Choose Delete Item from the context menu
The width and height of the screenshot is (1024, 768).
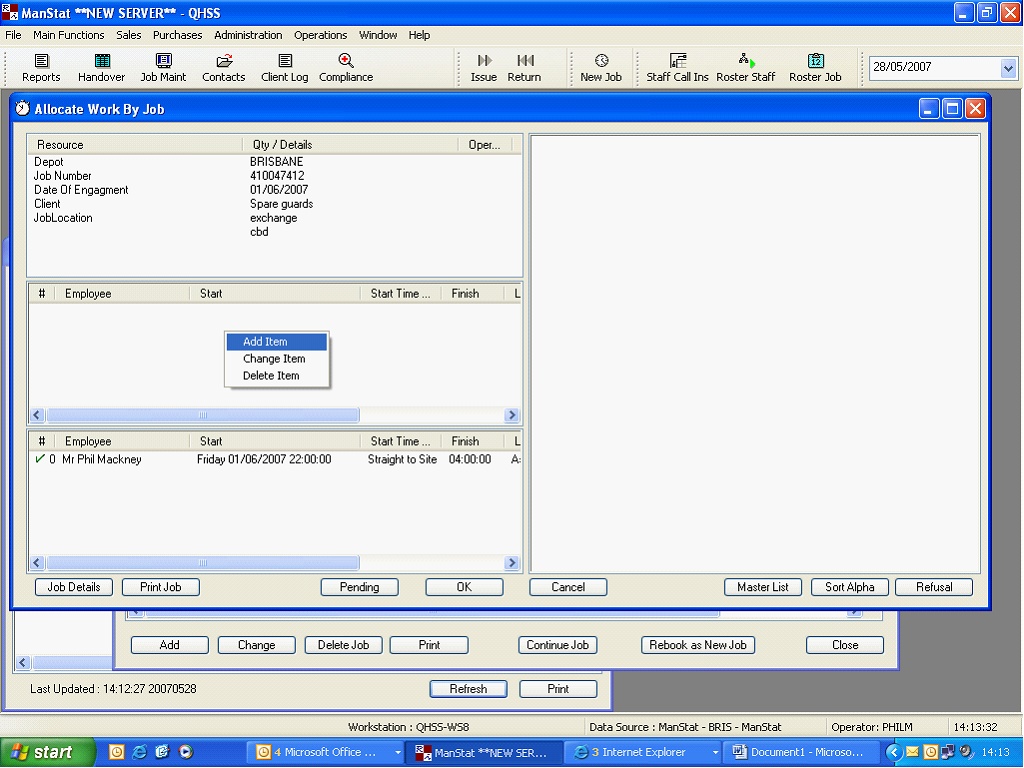point(271,376)
